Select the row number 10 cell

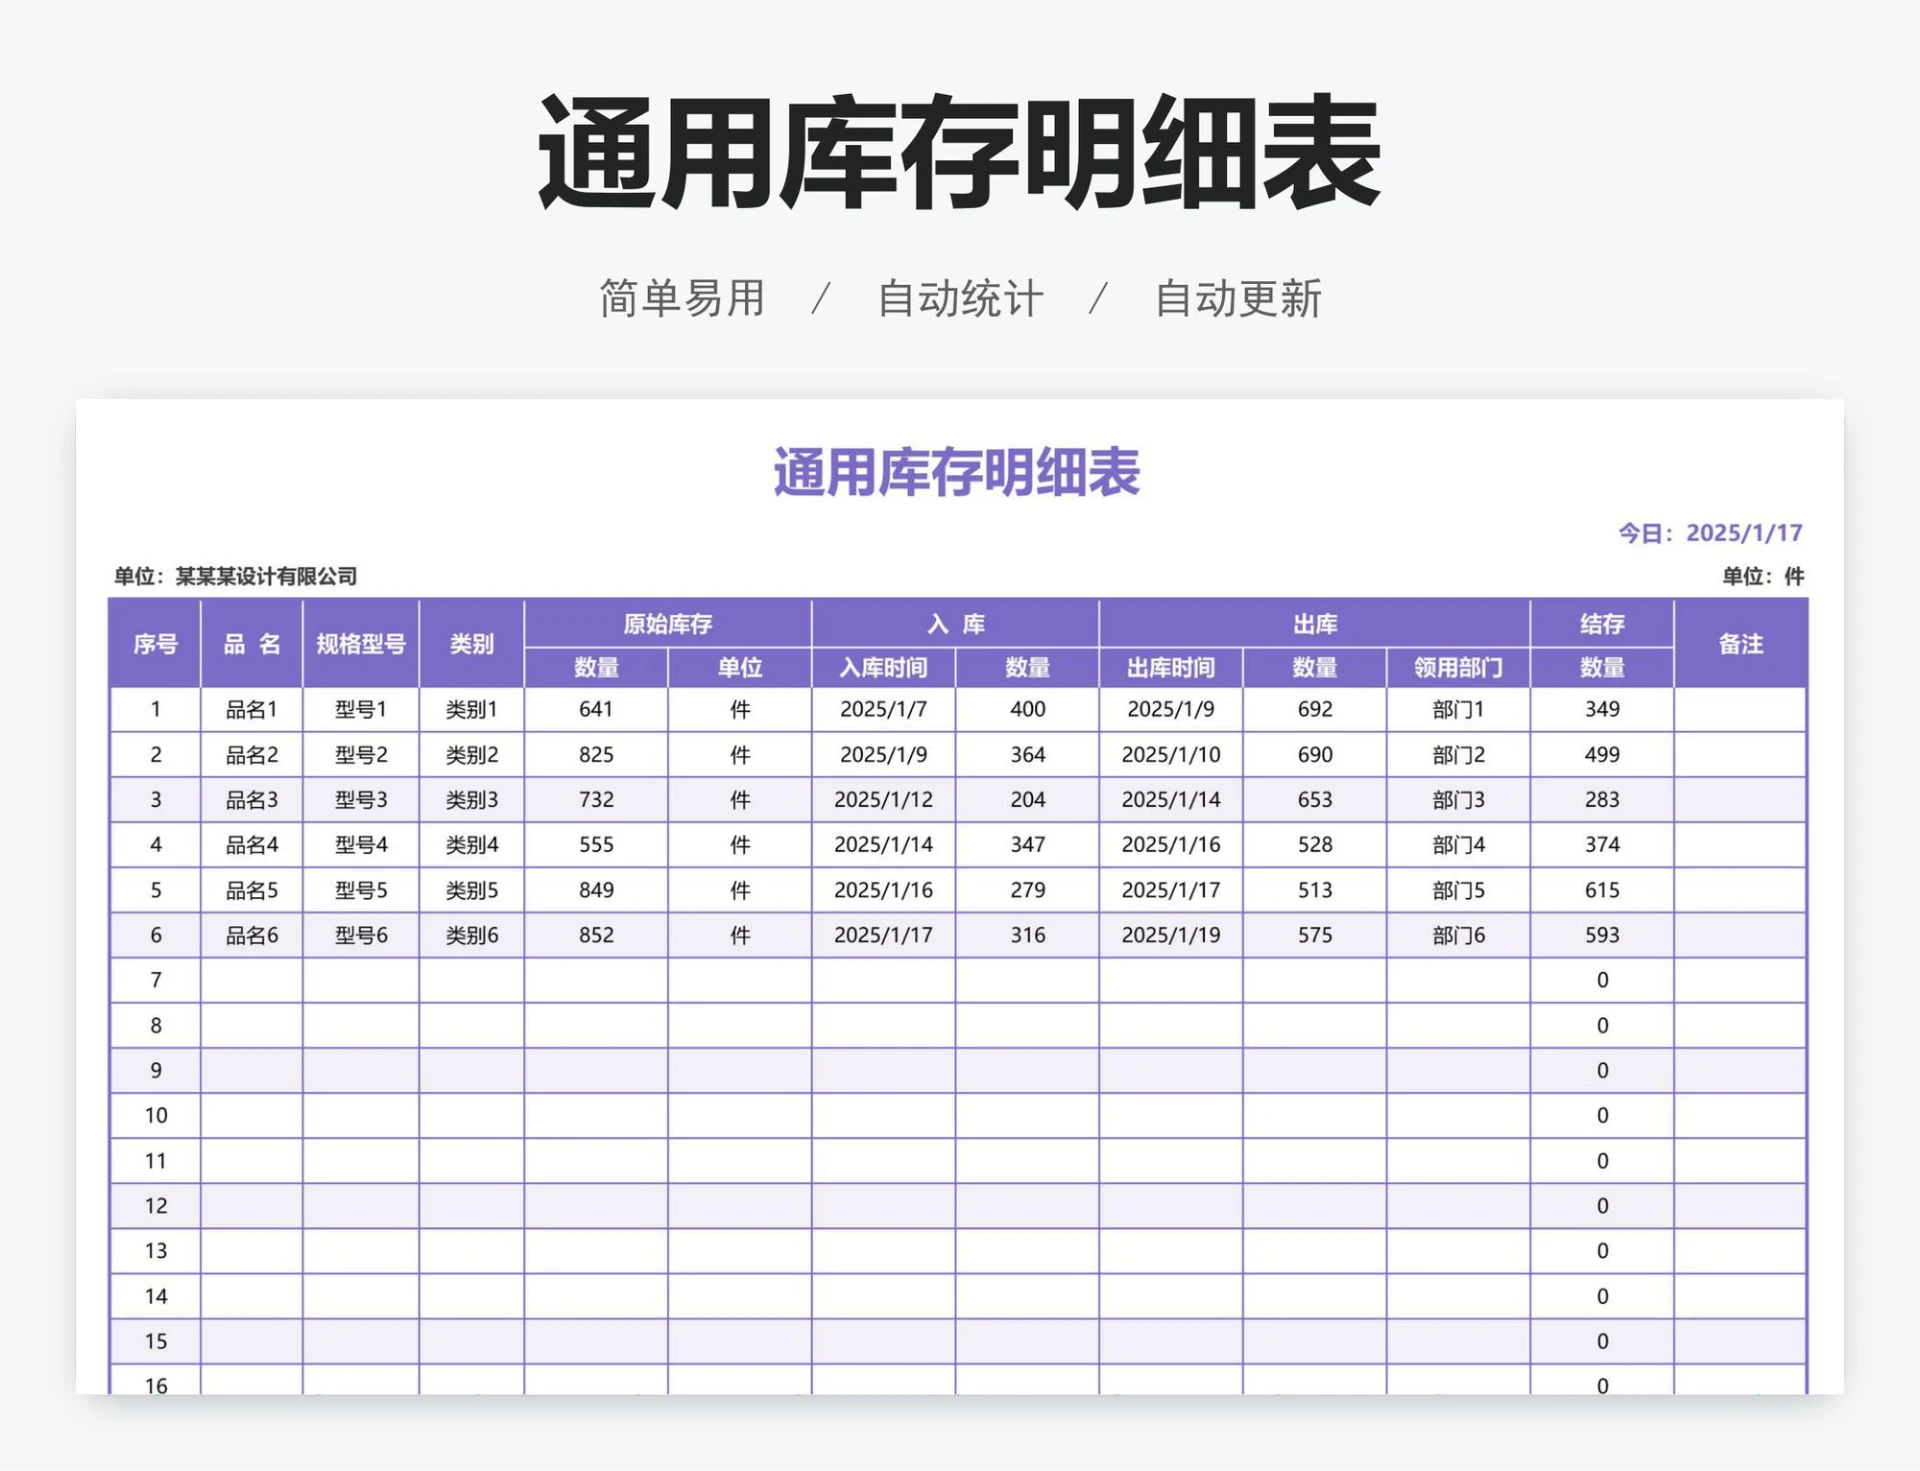[155, 1115]
